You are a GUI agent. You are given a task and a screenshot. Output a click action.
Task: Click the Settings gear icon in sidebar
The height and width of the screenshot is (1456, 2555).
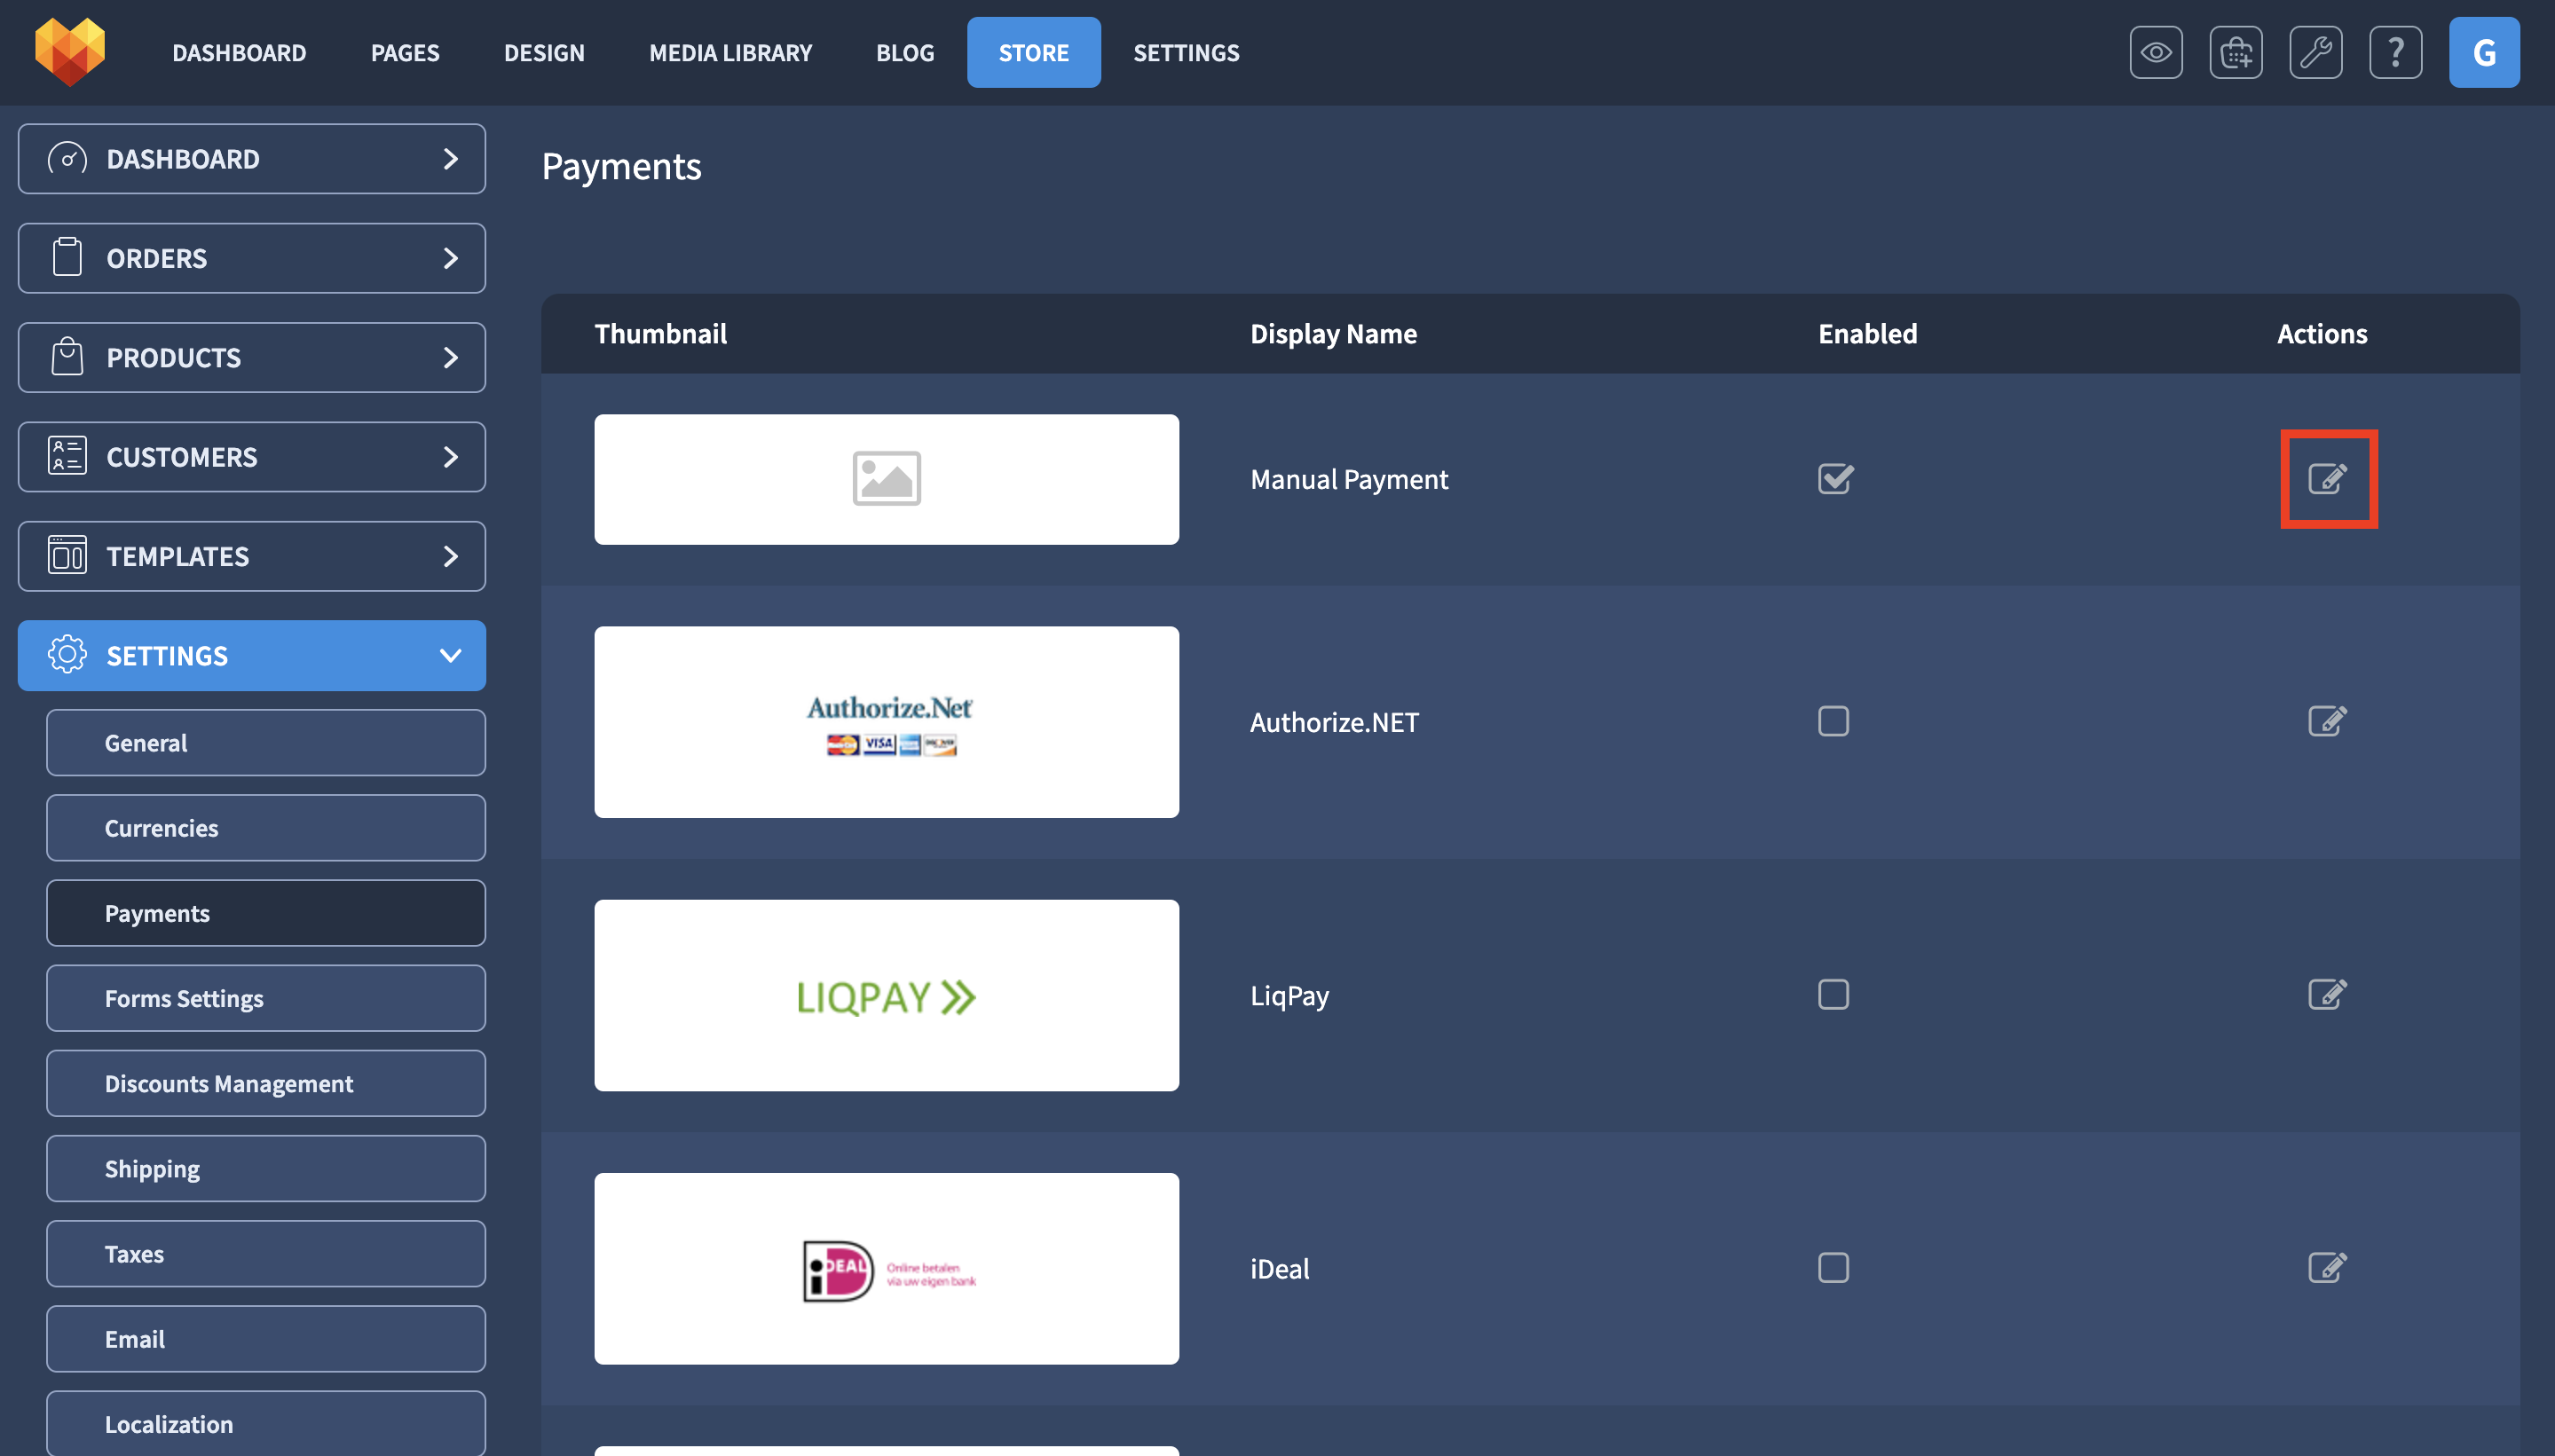67,655
